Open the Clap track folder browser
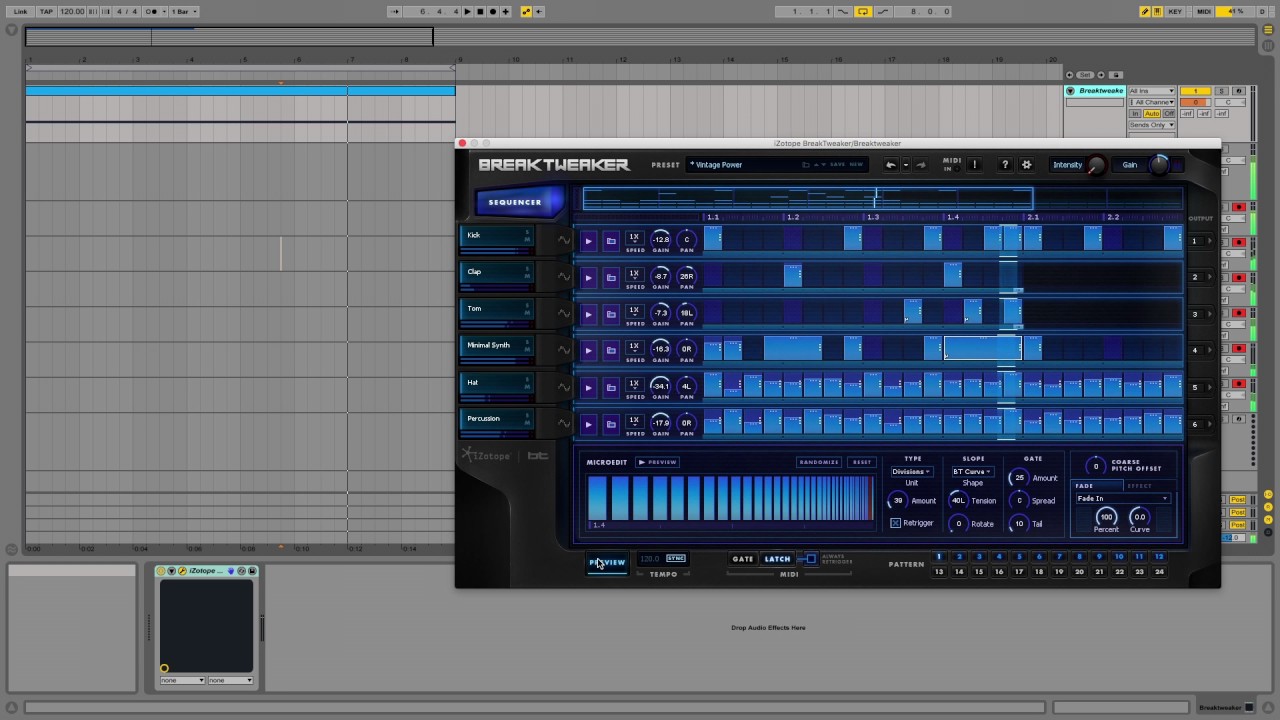 (611, 277)
